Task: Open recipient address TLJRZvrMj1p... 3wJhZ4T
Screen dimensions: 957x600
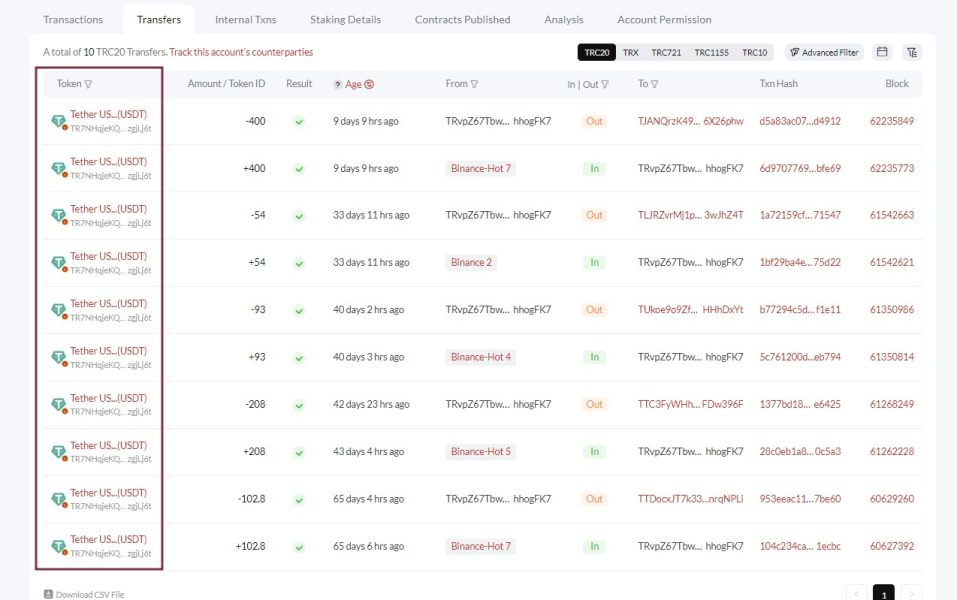Action: (x=690, y=215)
